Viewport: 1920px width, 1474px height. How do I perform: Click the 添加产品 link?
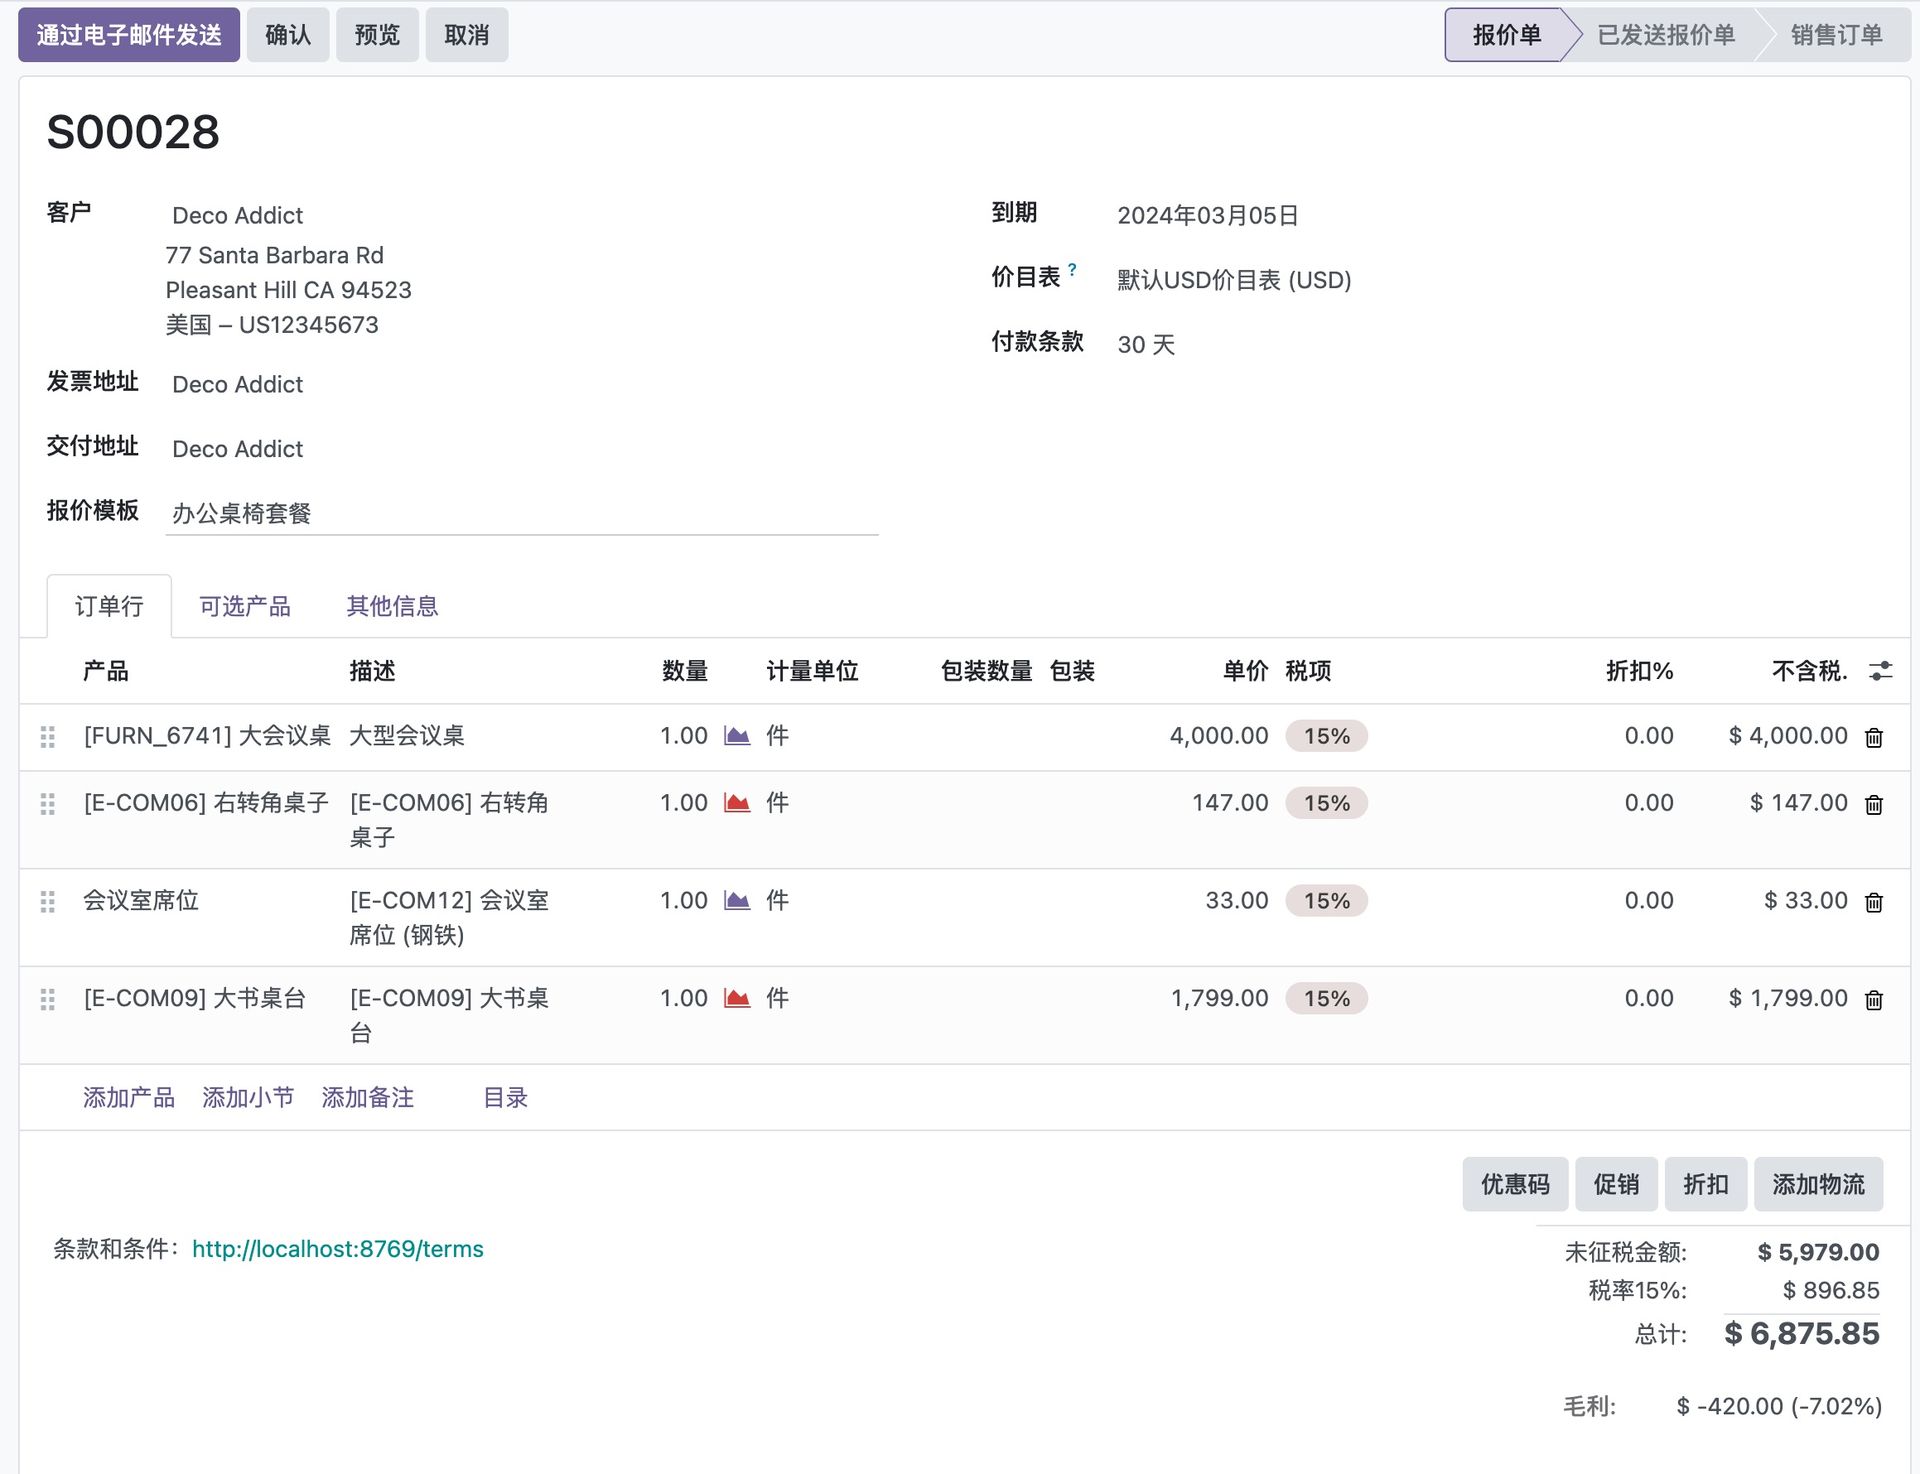coord(128,1098)
